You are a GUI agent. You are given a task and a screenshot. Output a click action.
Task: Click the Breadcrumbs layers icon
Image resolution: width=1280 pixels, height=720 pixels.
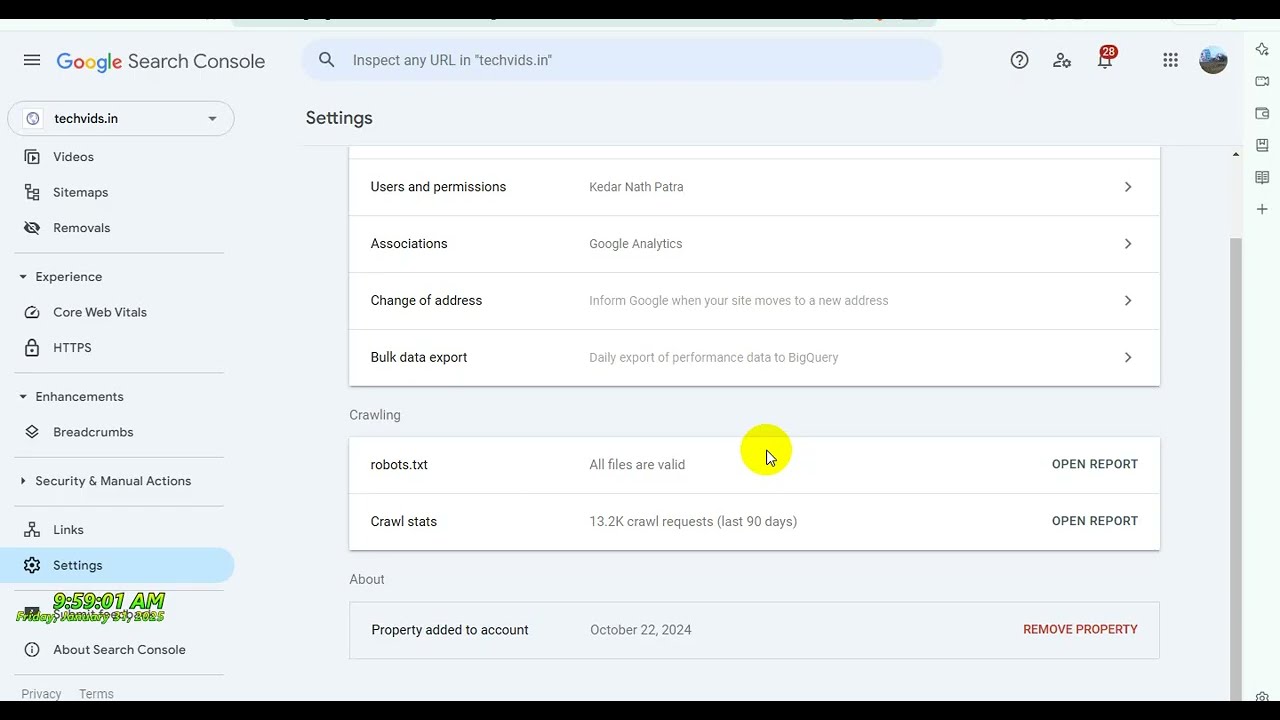click(32, 432)
